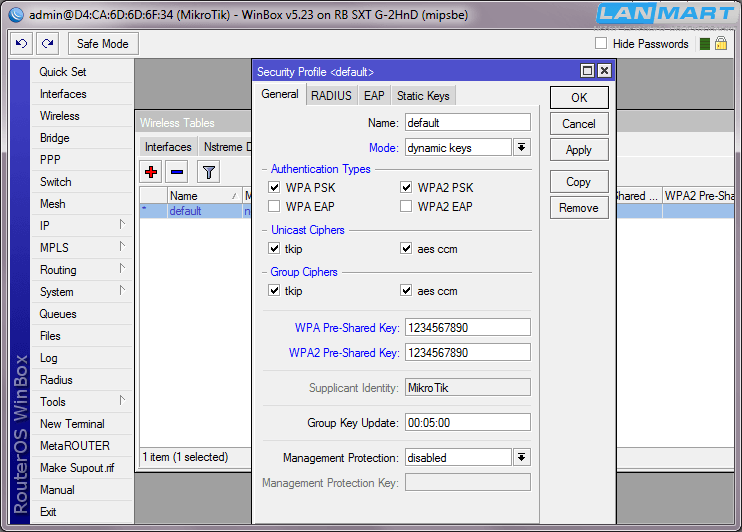Expand the Tools submenu
742x532 pixels.
coord(122,401)
